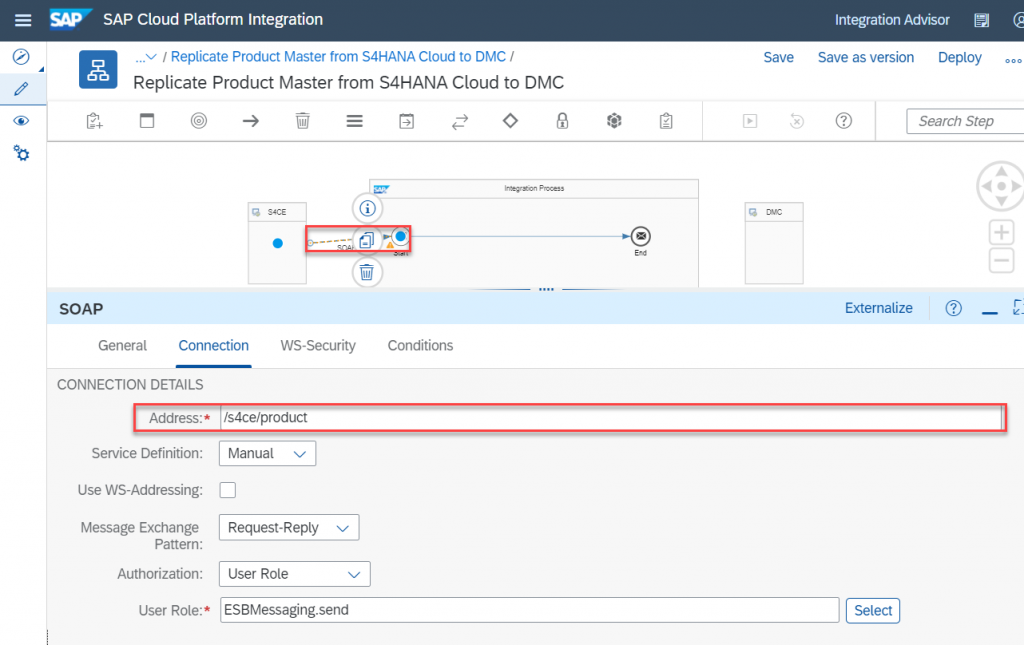Open the Service Definition dropdown
The image size is (1024, 645).
[x=267, y=453]
